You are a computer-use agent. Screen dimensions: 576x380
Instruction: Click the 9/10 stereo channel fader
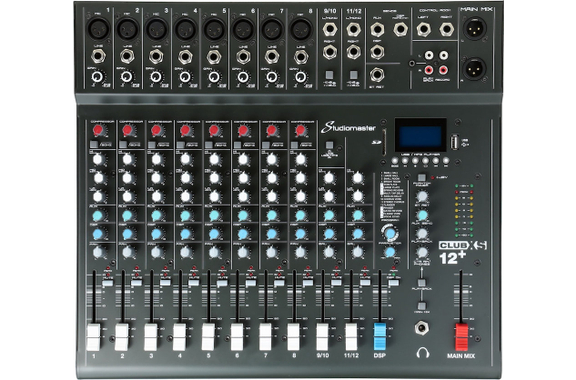[x=323, y=336]
